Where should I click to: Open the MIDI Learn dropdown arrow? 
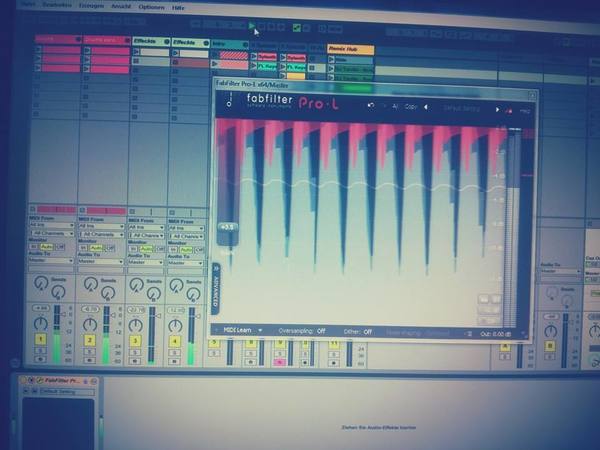pos(260,330)
